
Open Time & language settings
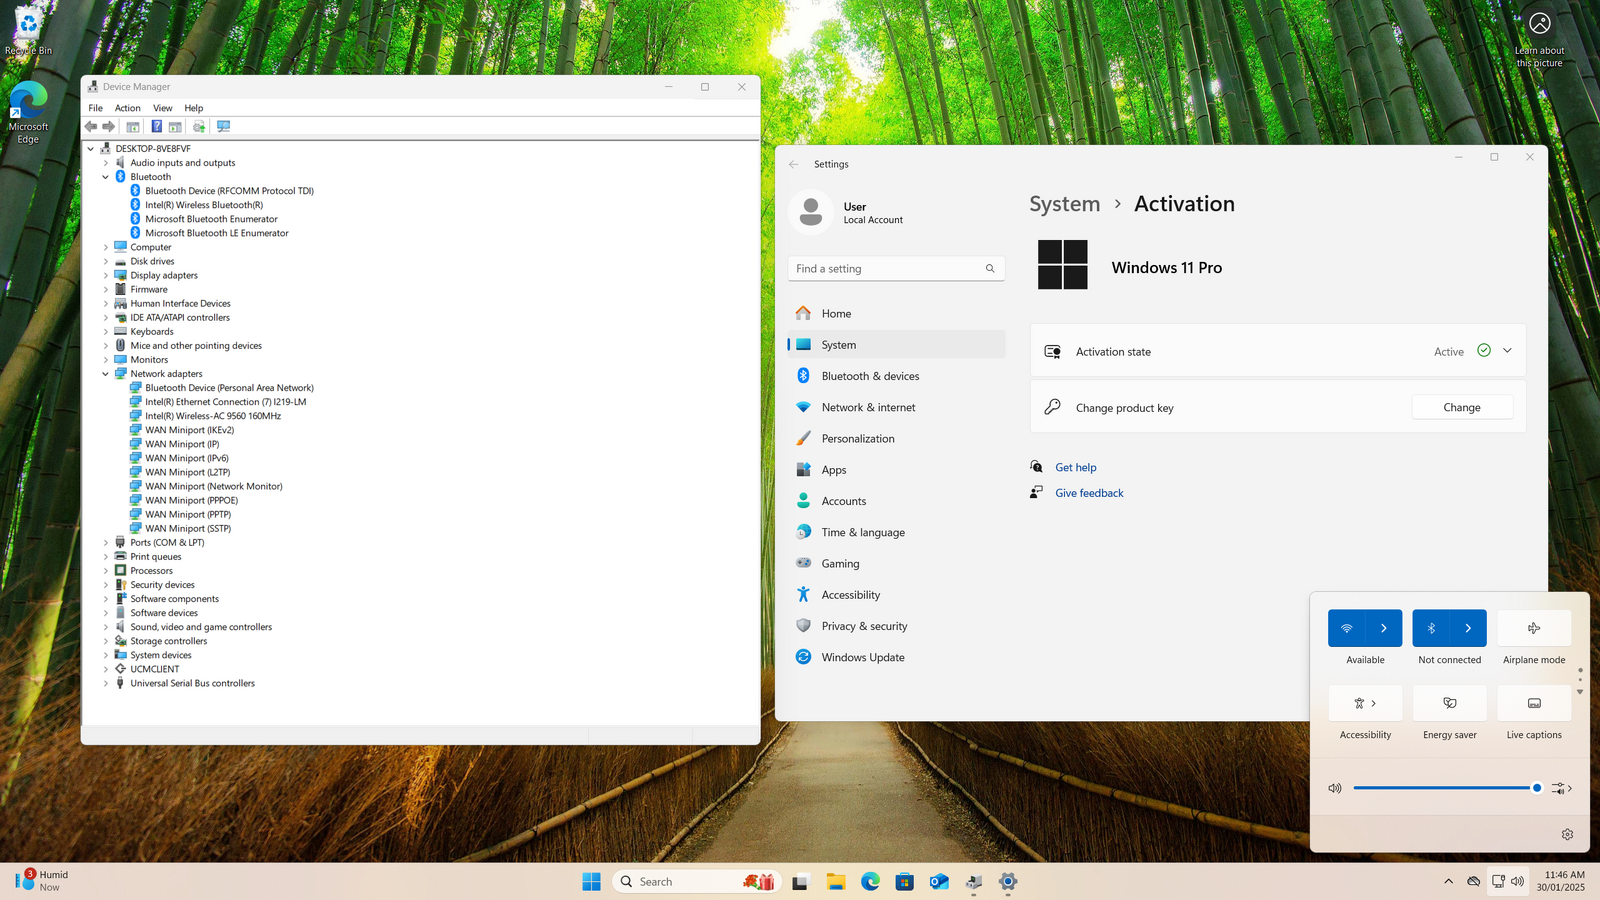click(897, 532)
